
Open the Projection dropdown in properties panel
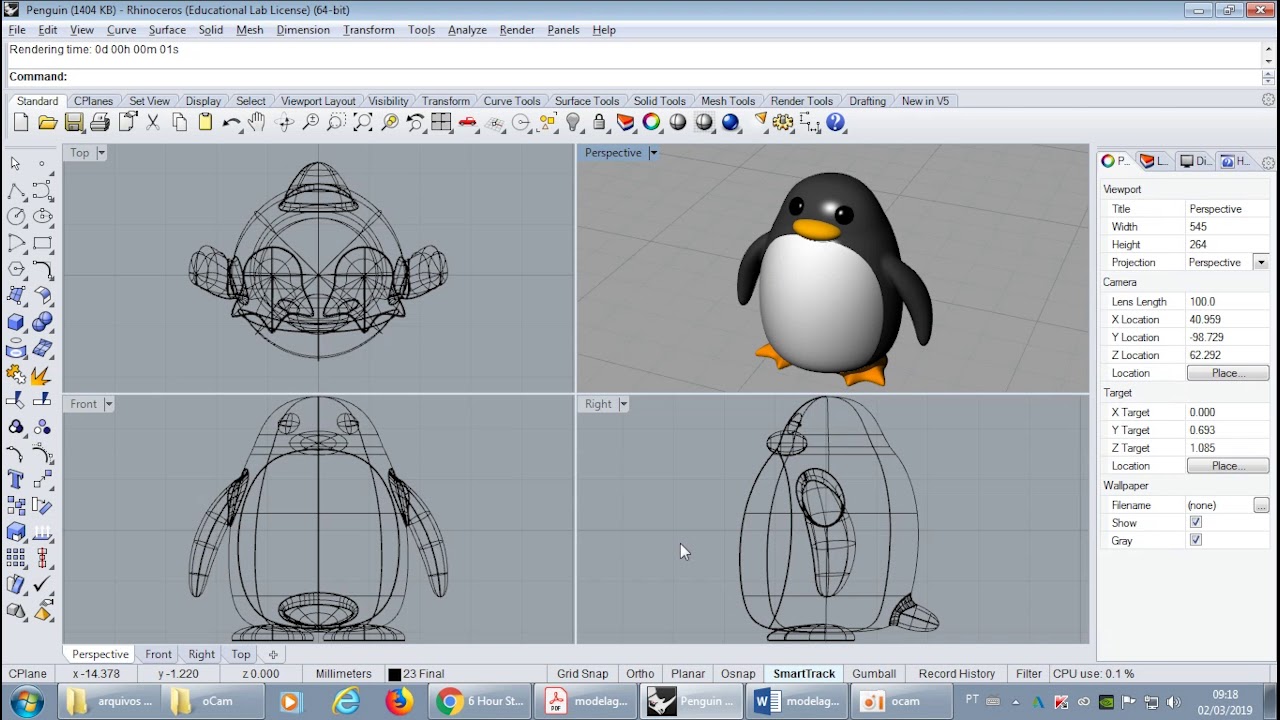[1261, 262]
